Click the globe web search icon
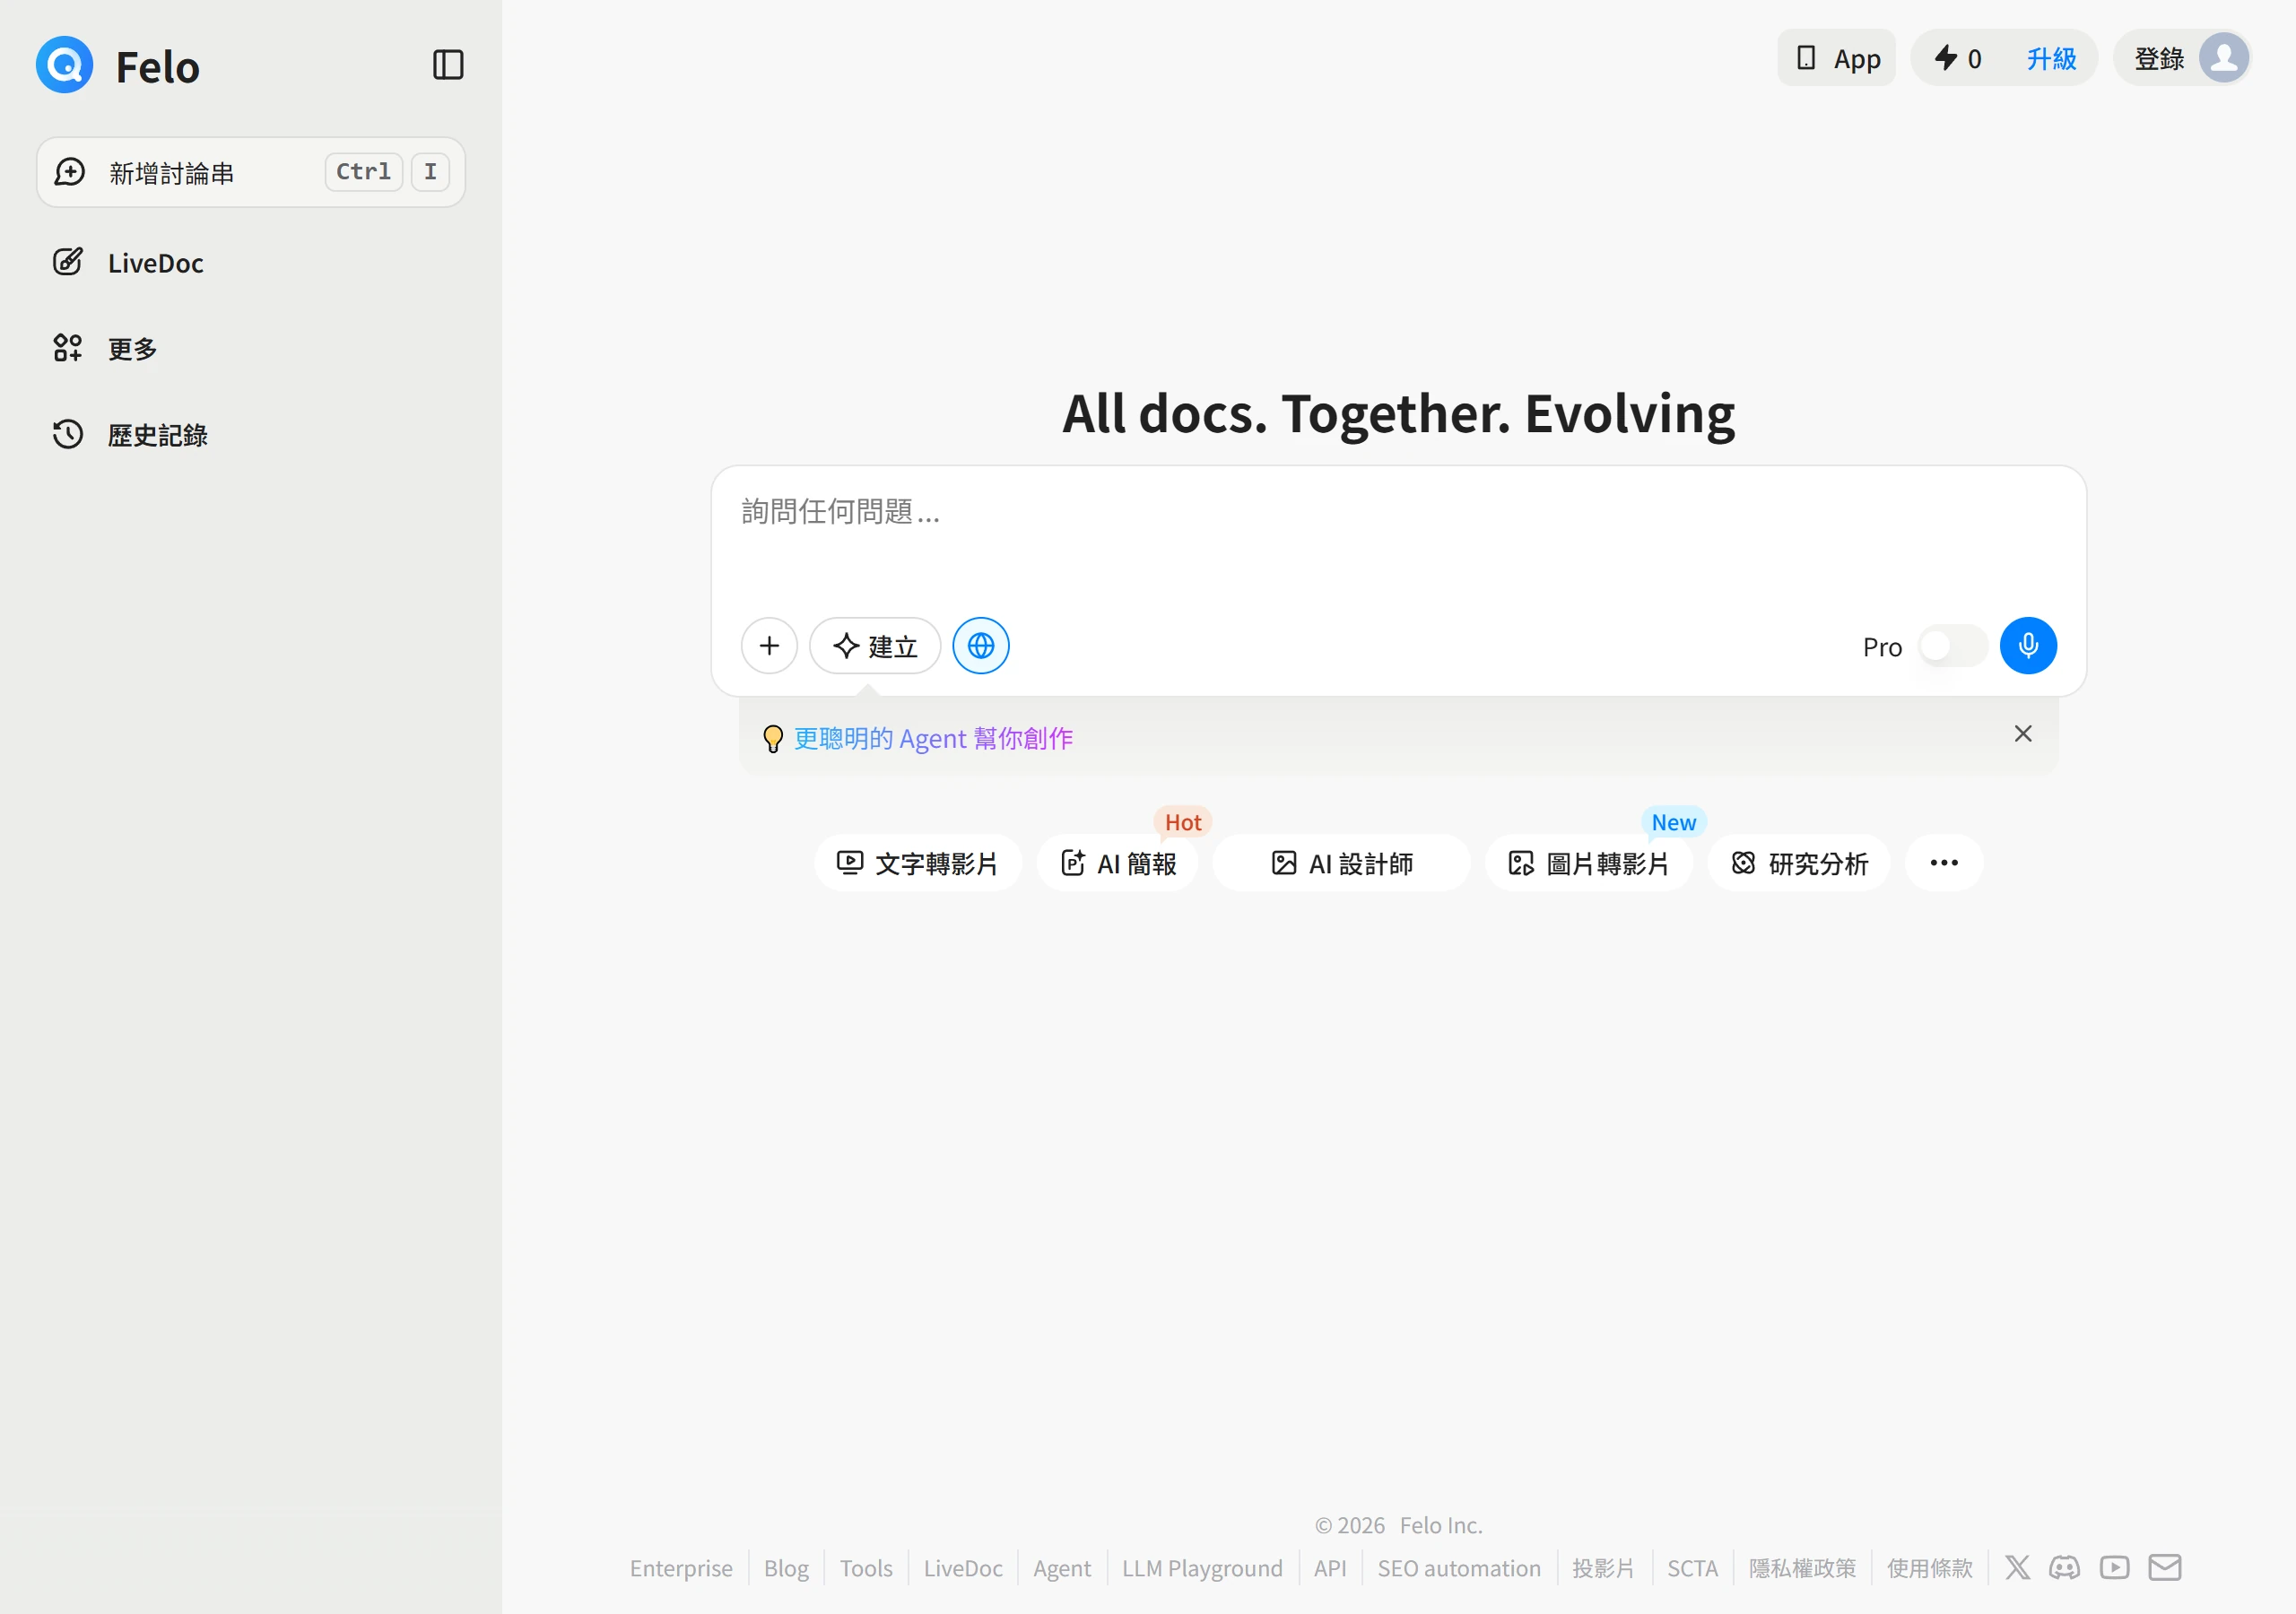 (981, 646)
